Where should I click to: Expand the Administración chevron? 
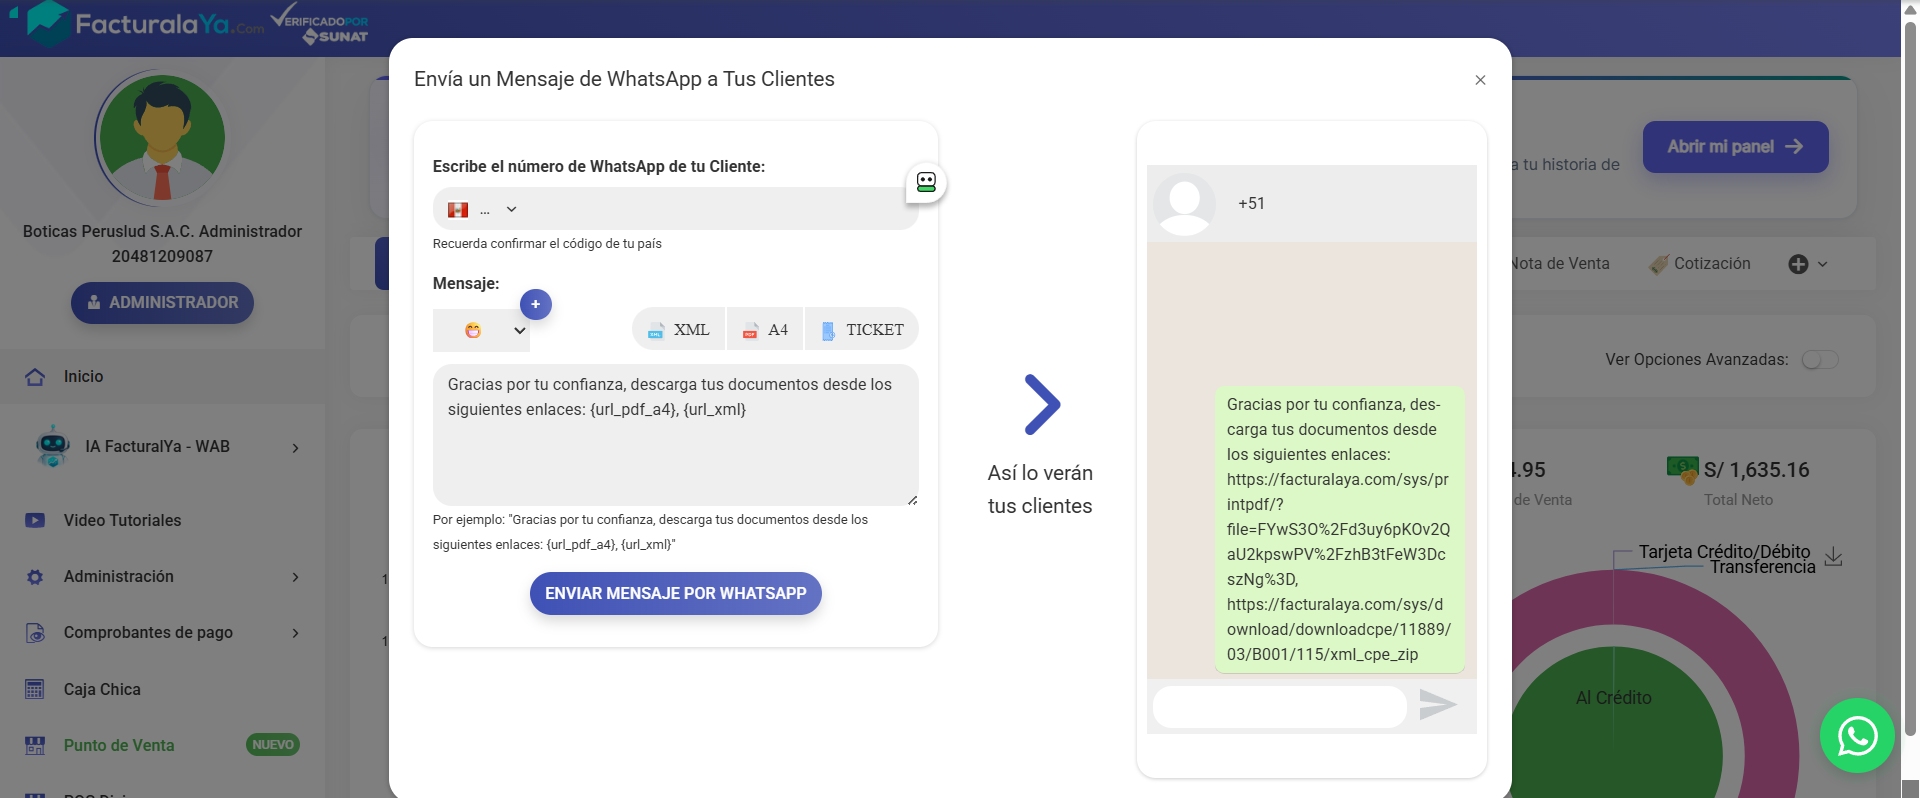click(295, 577)
